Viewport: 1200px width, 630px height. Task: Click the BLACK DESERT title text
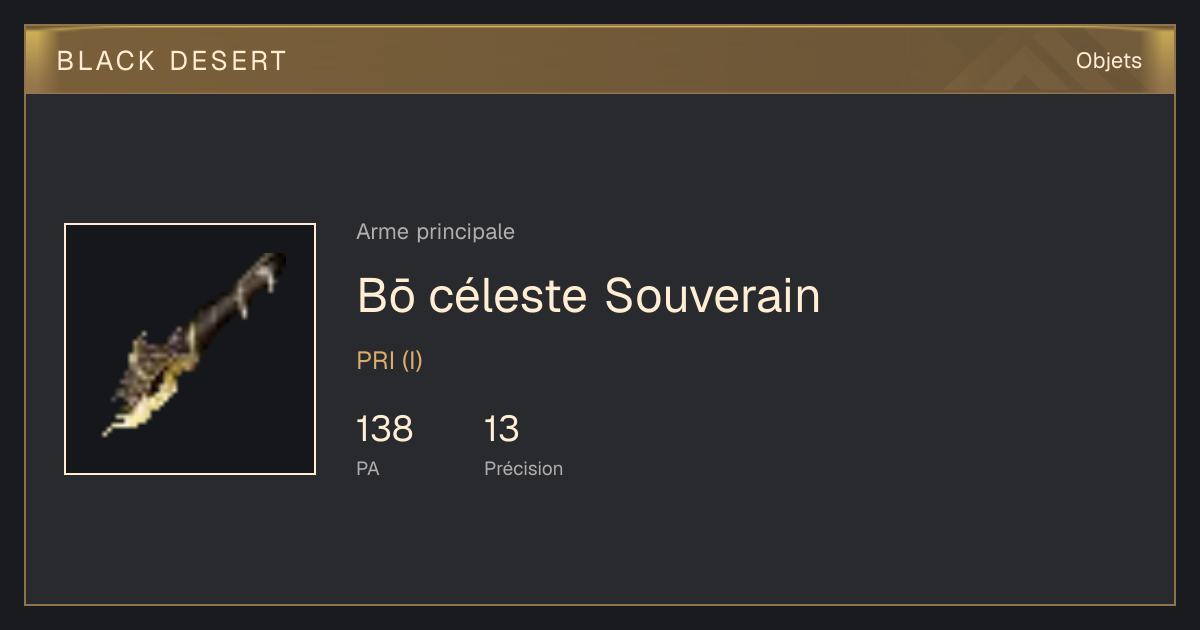pyautogui.click(x=172, y=61)
